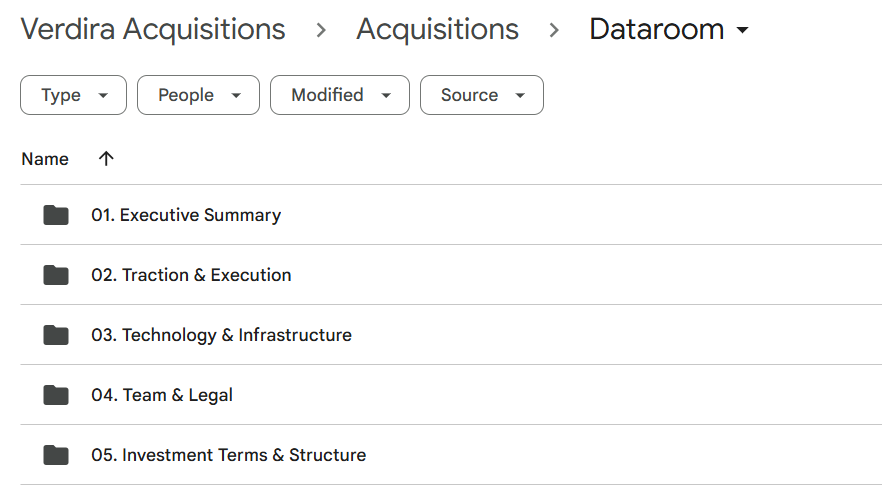
Task: Click the folder icon beside Executive Summary
Action: click(56, 215)
